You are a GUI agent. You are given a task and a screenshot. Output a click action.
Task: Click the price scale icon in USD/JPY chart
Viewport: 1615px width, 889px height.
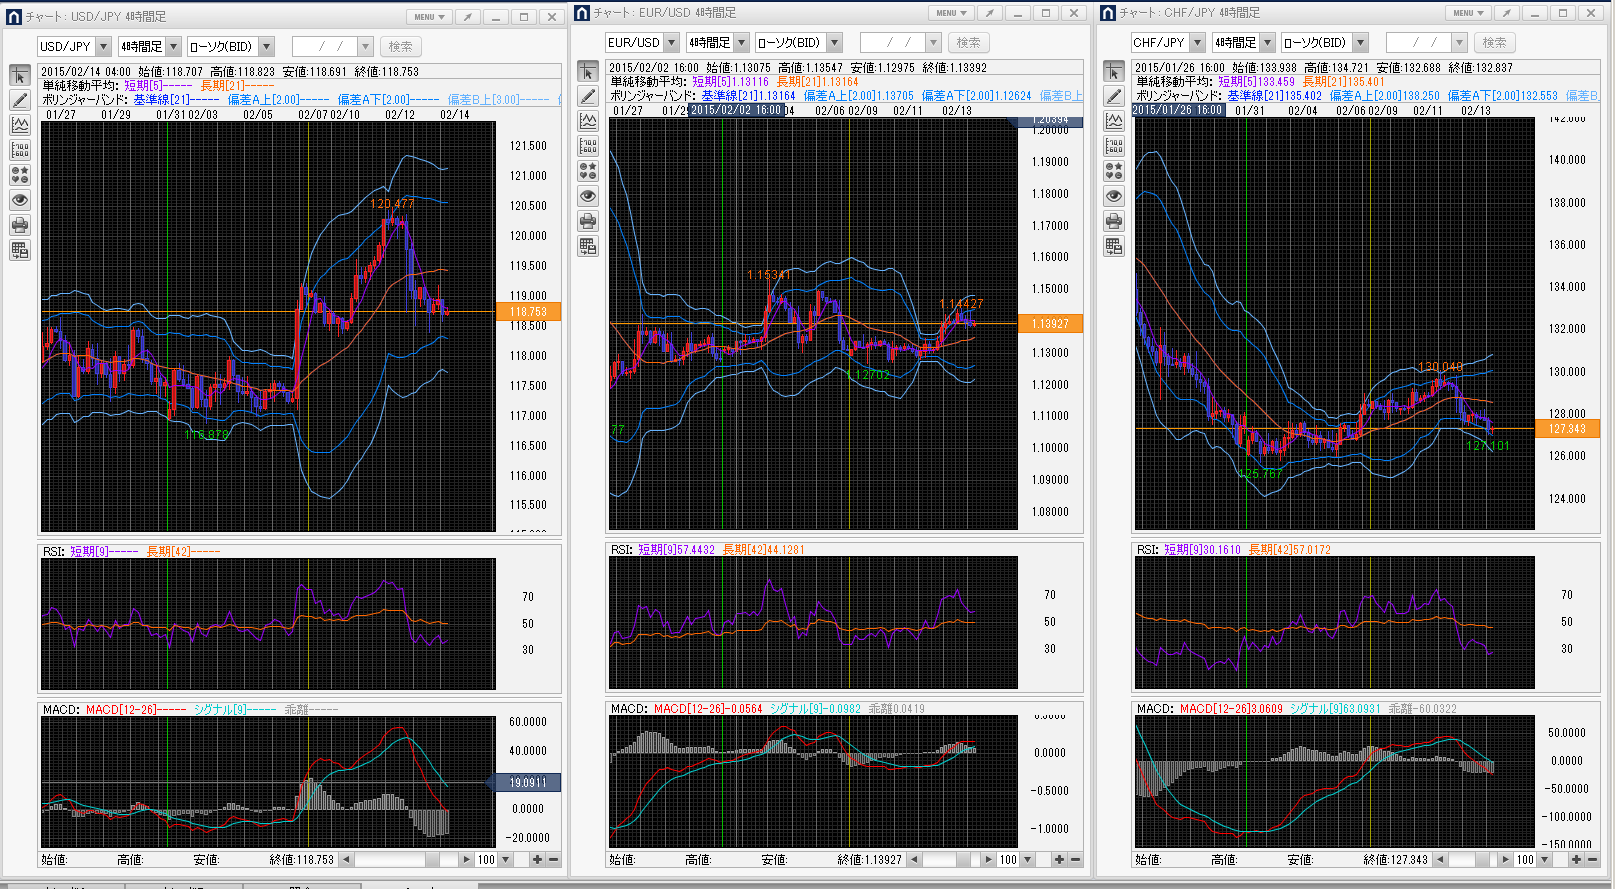(20, 150)
